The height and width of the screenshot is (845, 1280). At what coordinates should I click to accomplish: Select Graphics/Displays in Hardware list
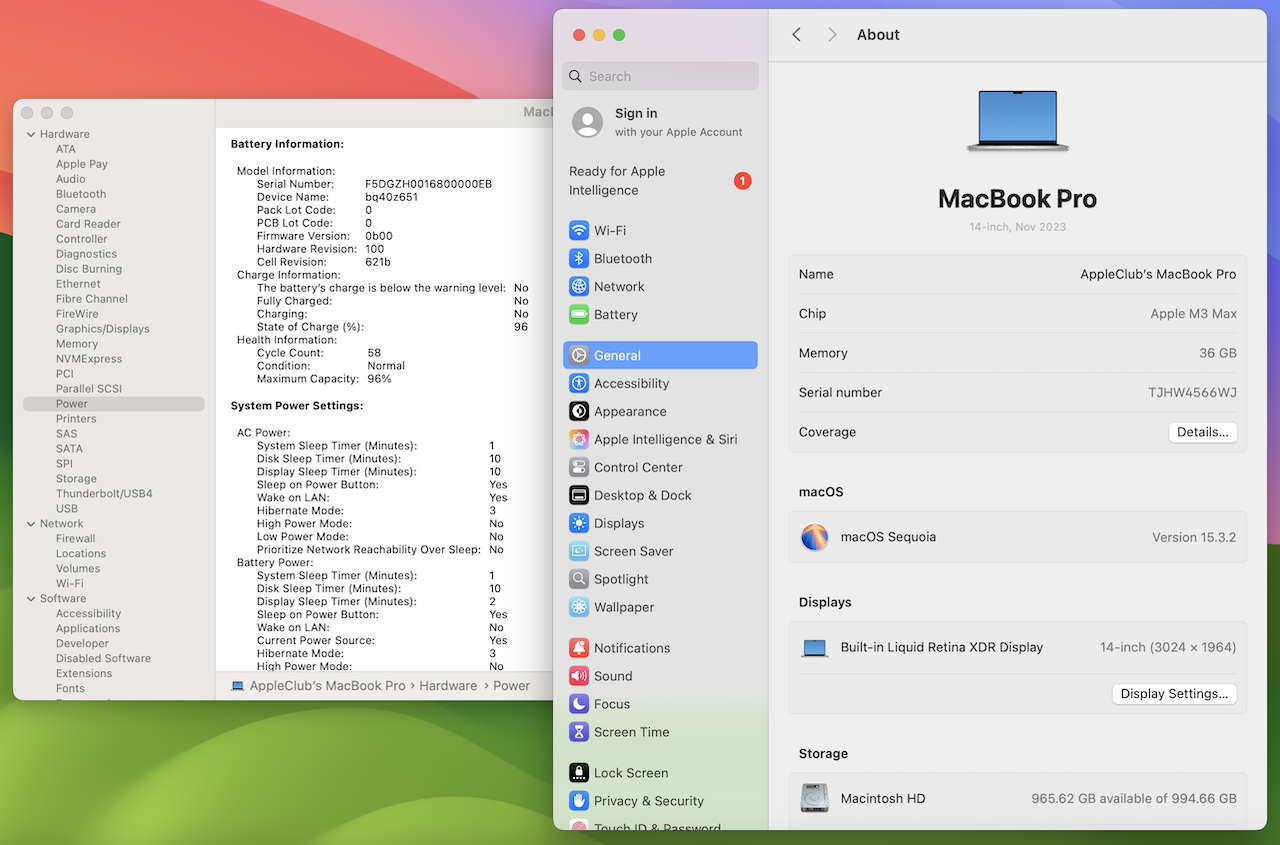[x=103, y=329]
